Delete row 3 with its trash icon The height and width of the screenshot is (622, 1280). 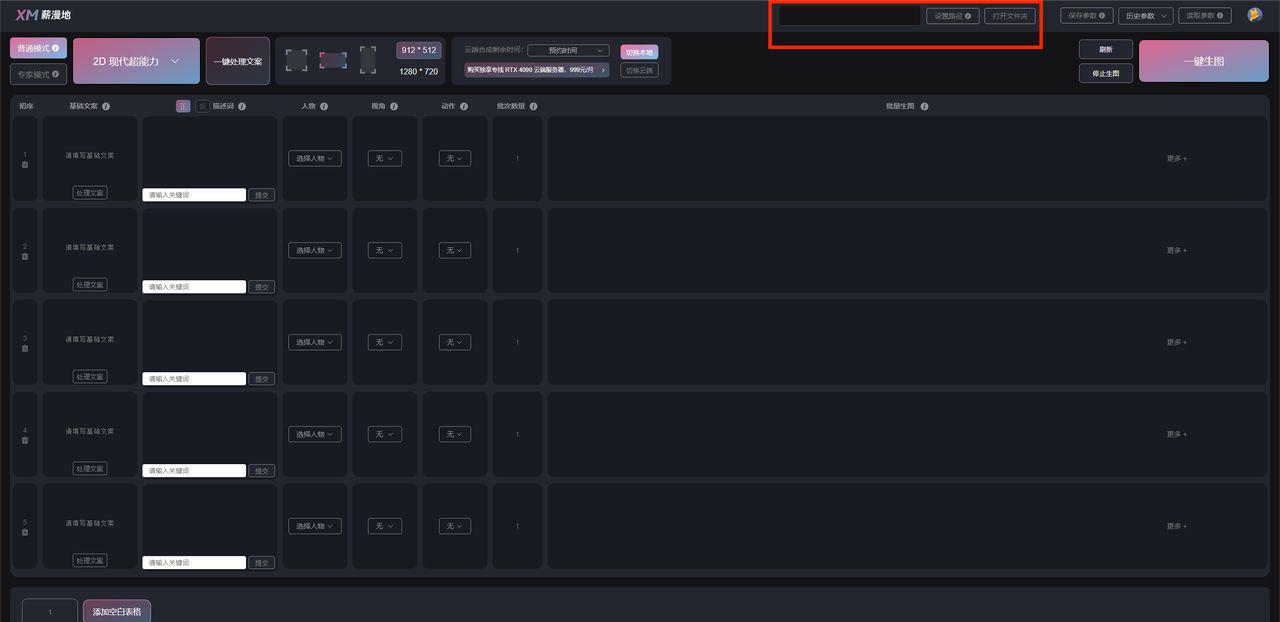click(25, 349)
